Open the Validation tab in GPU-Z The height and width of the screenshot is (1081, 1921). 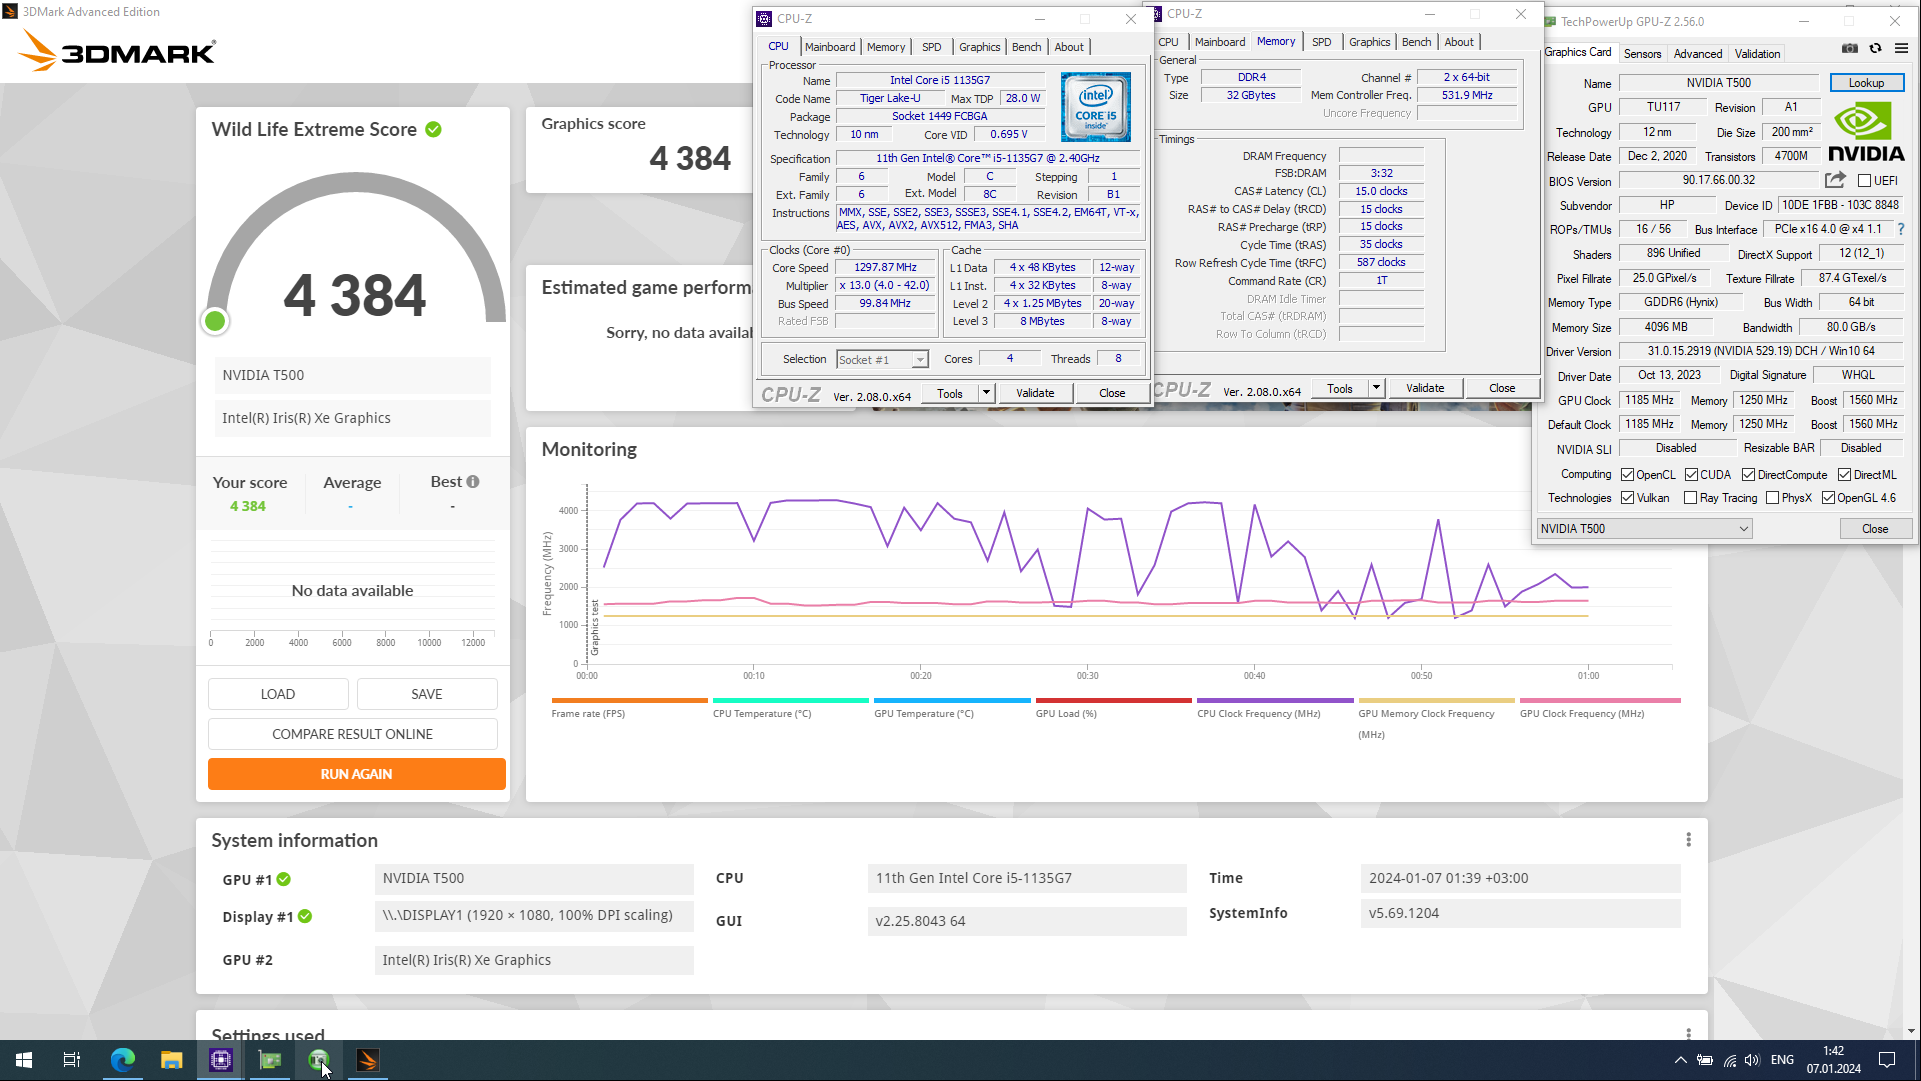(1757, 54)
